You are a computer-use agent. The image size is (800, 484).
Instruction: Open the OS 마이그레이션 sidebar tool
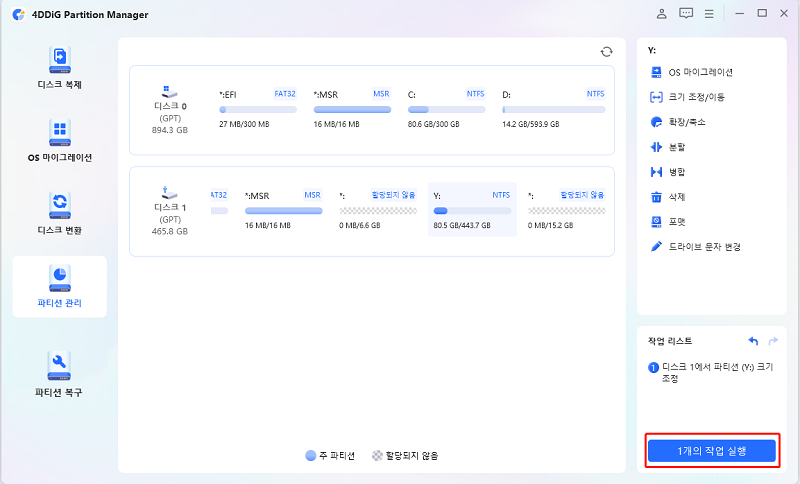pos(60,141)
